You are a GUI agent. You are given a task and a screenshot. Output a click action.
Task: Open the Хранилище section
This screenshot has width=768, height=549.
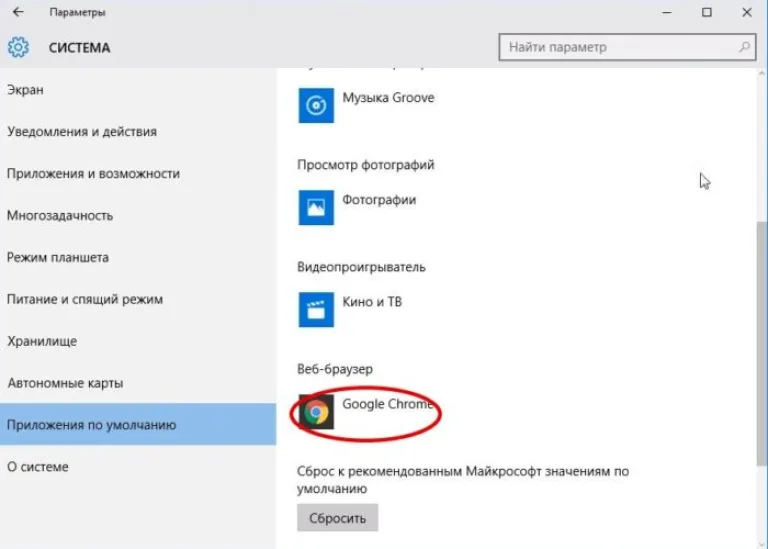[138, 341]
